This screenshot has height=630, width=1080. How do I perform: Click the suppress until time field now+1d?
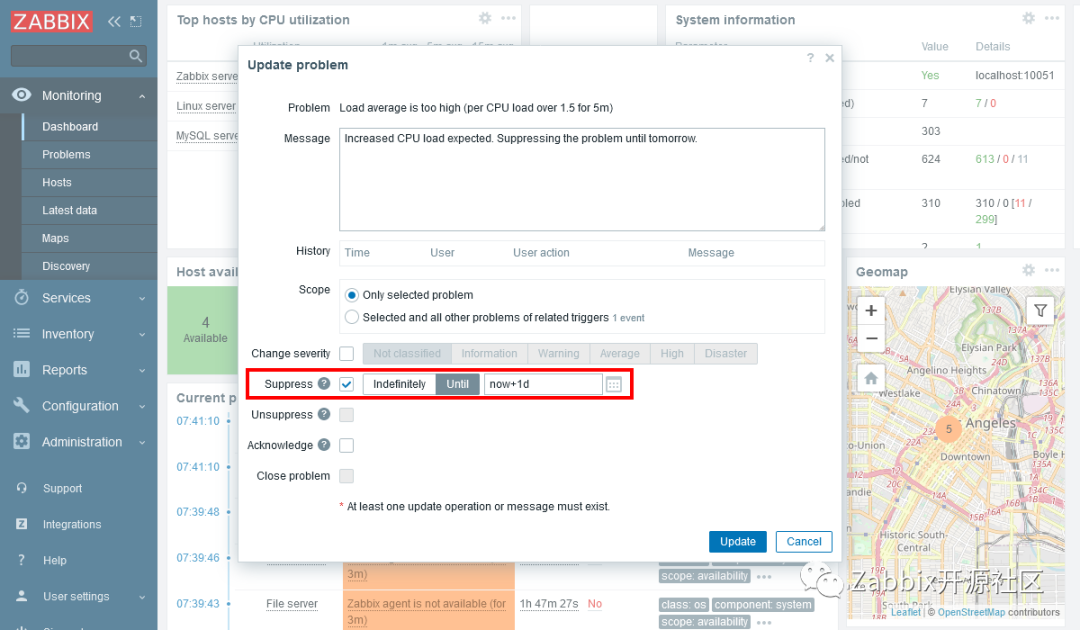(543, 384)
